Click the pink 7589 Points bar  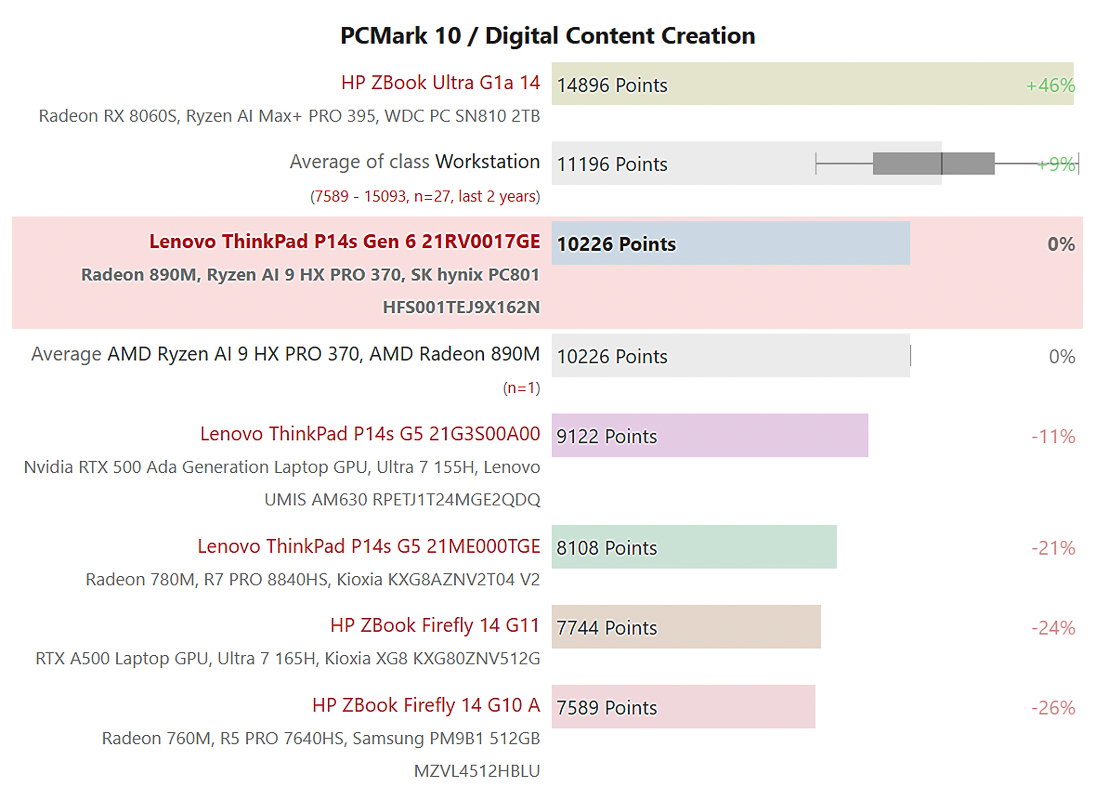click(683, 706)
